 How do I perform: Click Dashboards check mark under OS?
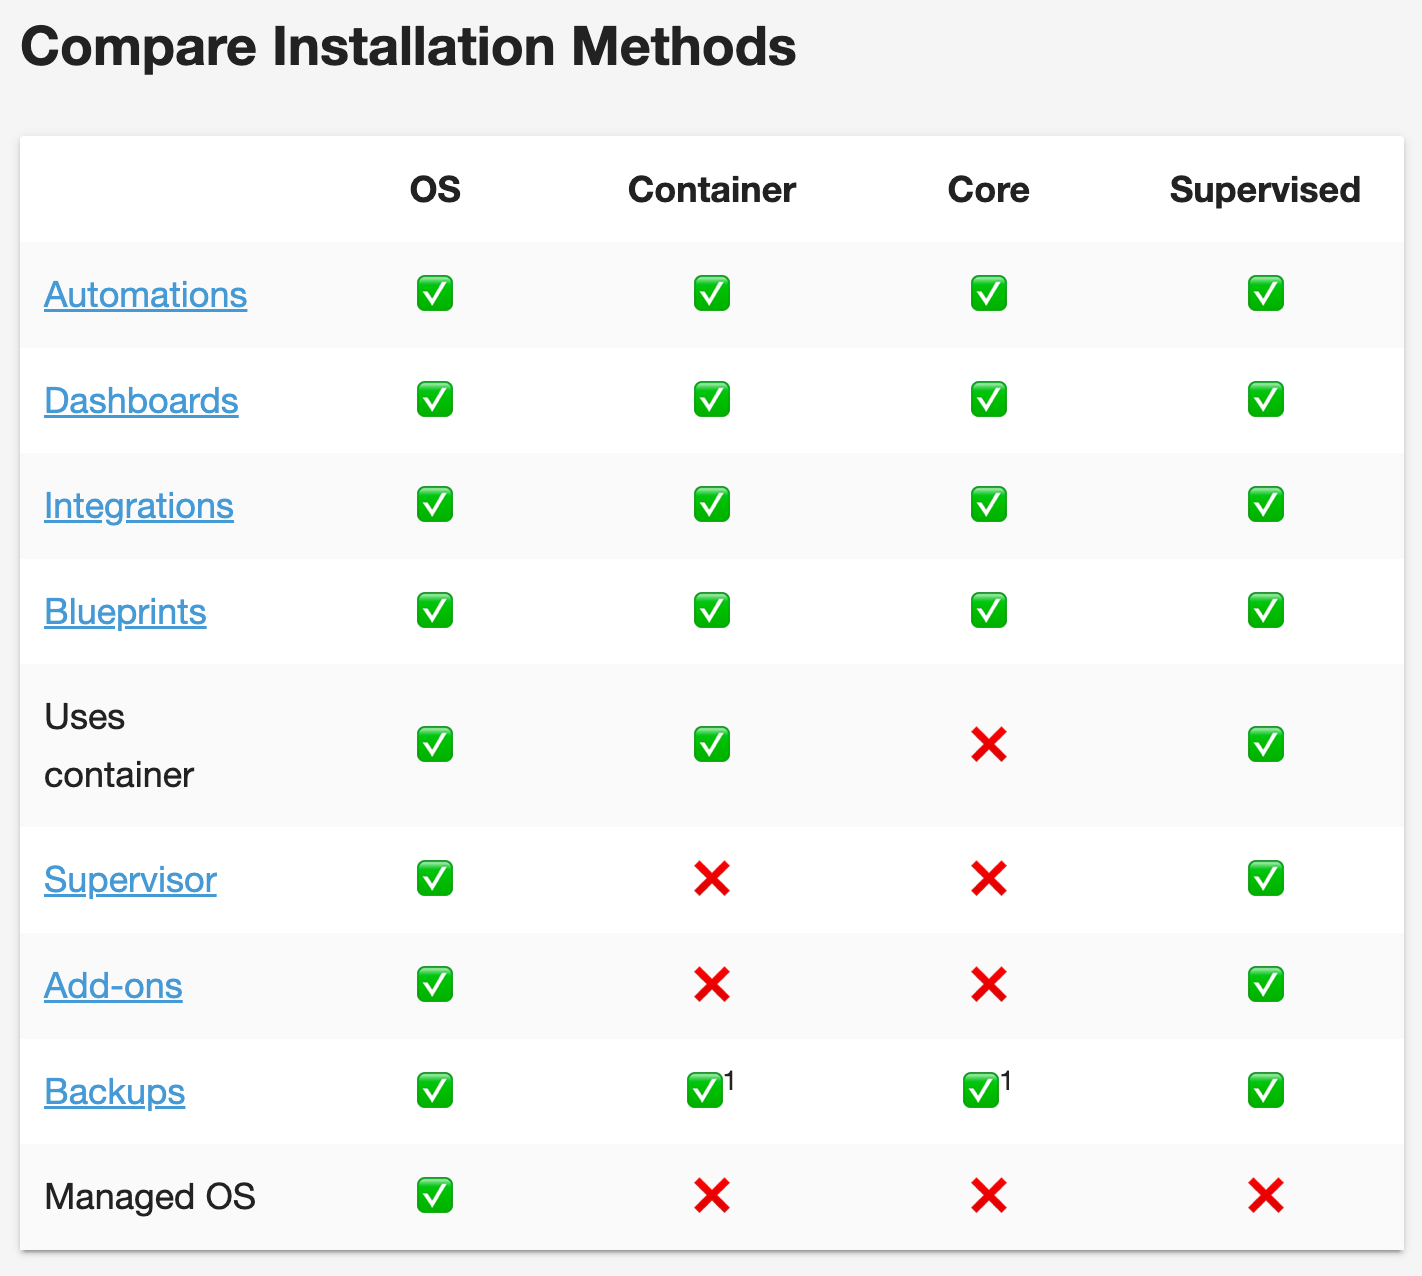tap(435, 400)
